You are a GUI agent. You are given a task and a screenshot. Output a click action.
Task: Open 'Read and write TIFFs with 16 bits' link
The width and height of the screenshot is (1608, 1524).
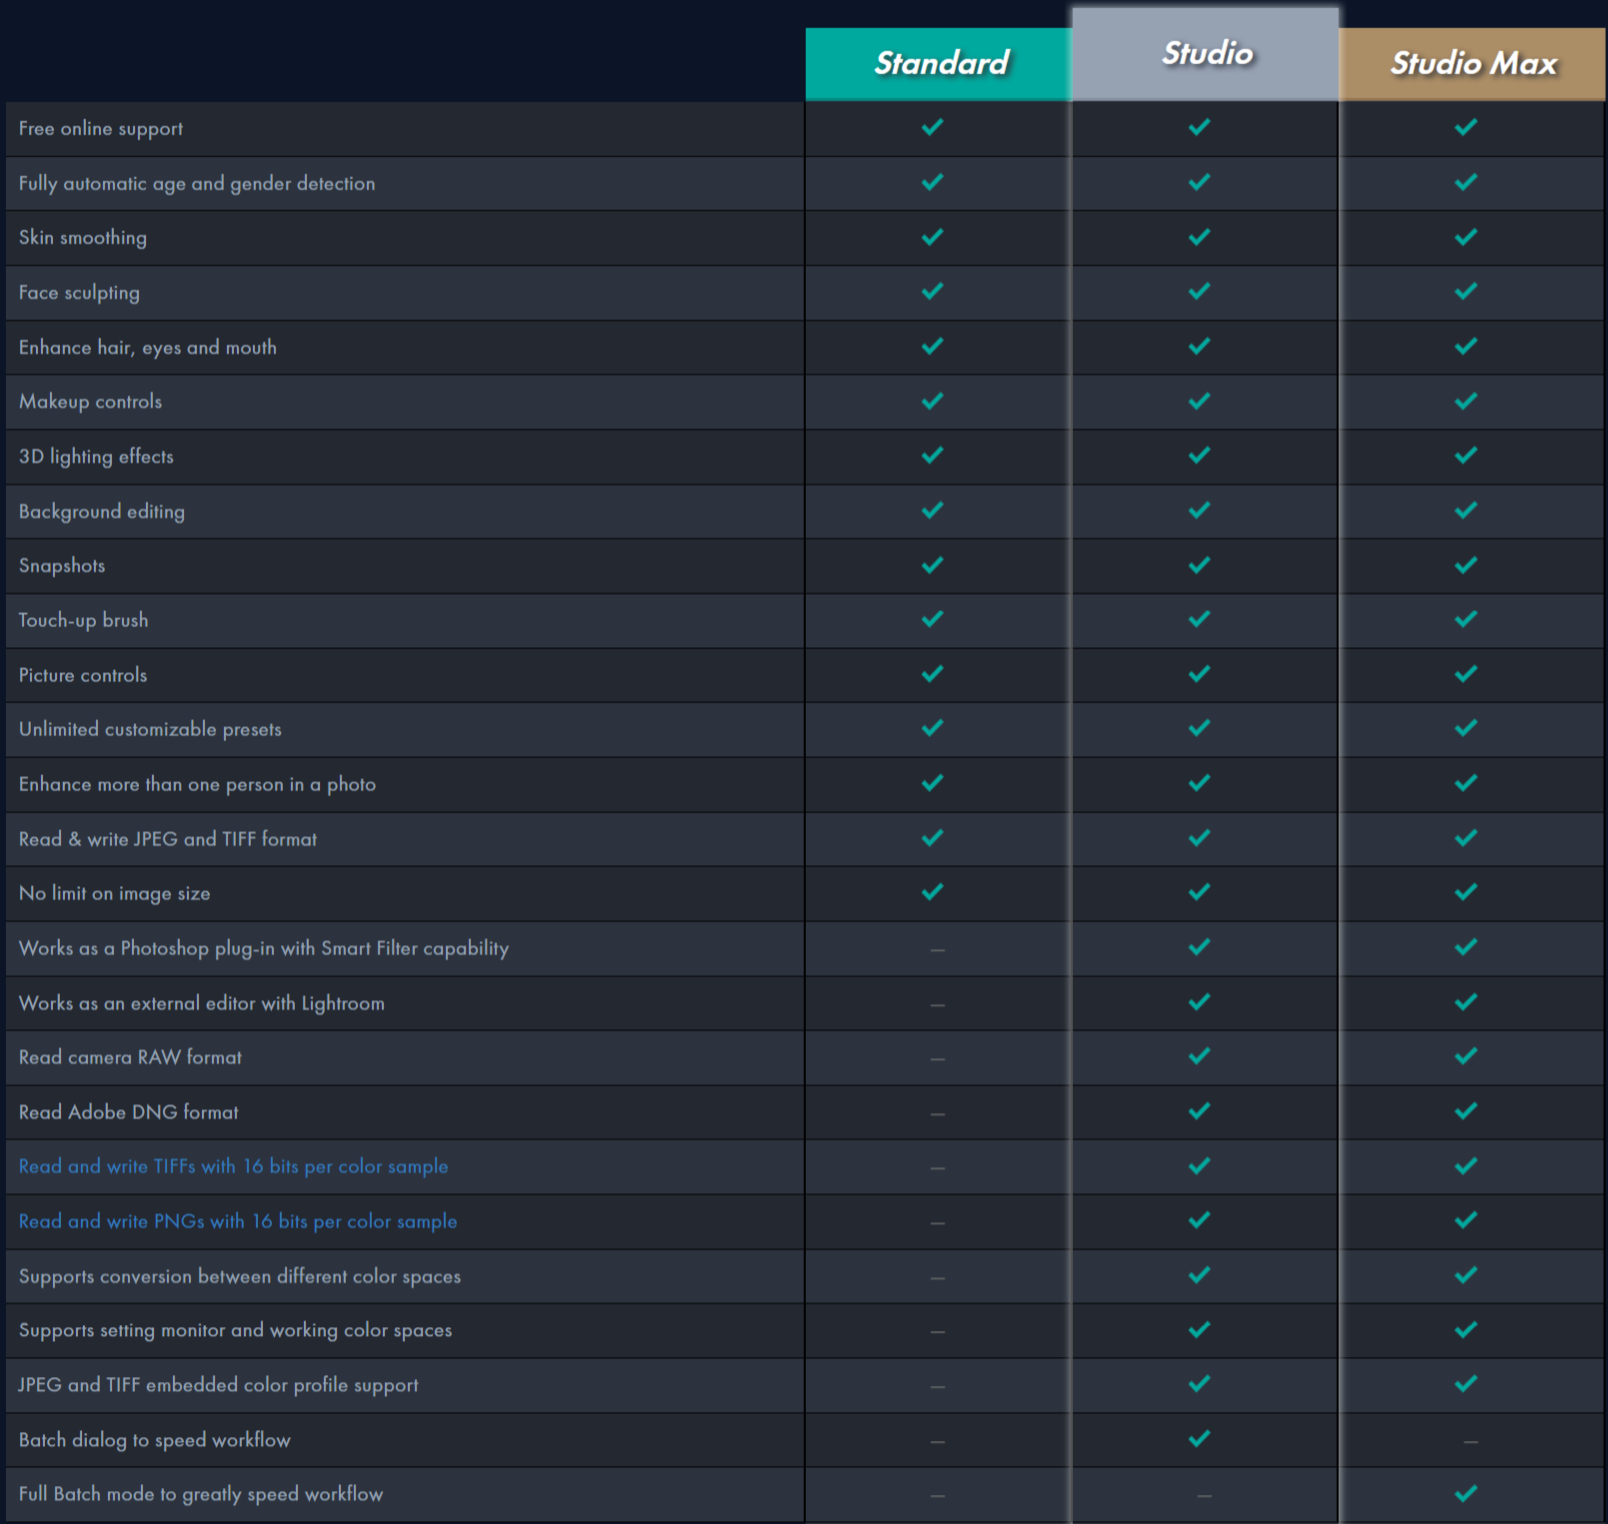(233, 1166)
